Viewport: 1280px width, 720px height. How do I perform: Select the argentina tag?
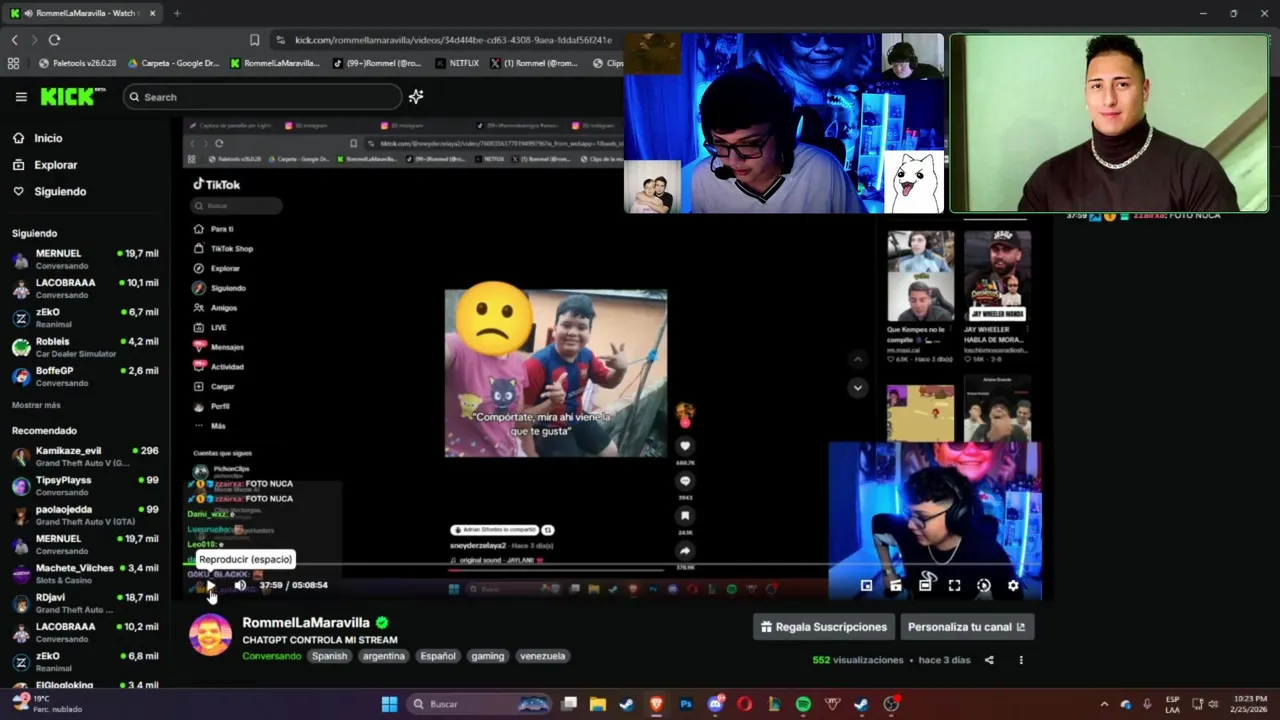pos(384,656)
